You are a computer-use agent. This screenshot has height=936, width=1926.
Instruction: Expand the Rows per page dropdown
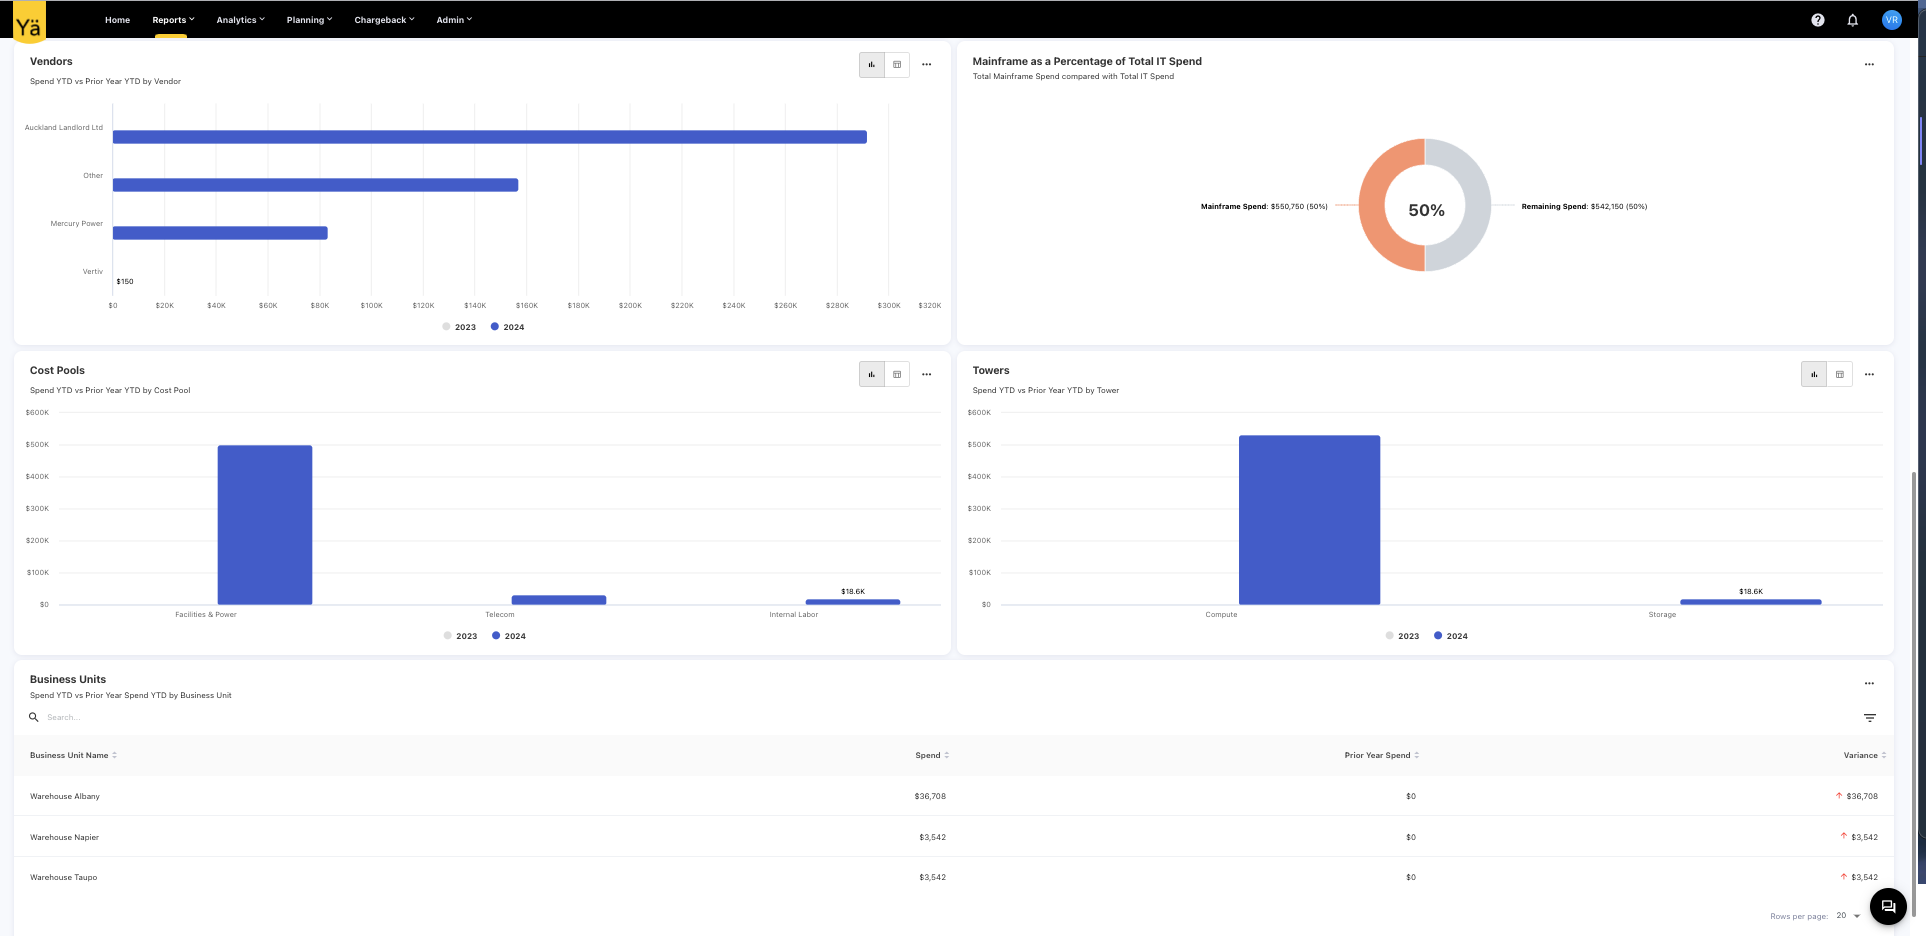pos(1848,916)
